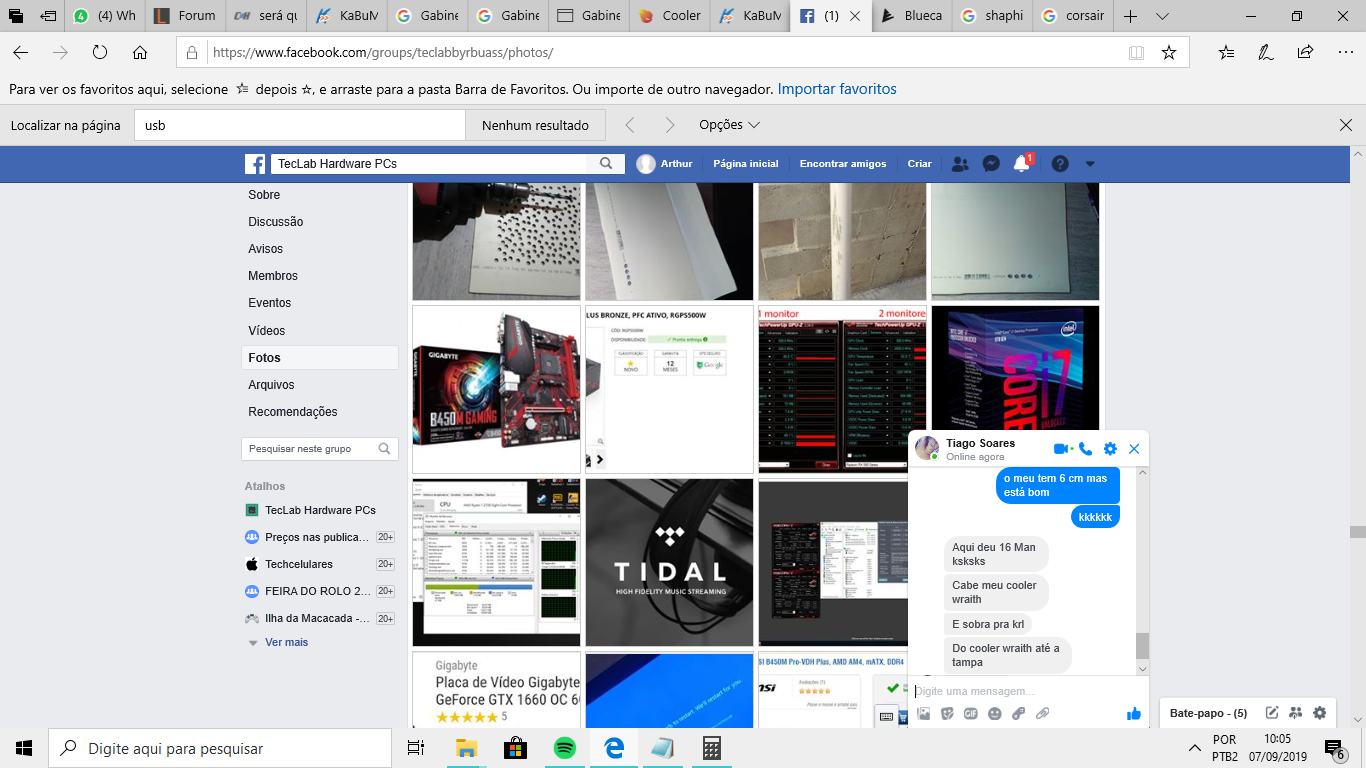Switch to the corsair browser tab

[1073, 16]
